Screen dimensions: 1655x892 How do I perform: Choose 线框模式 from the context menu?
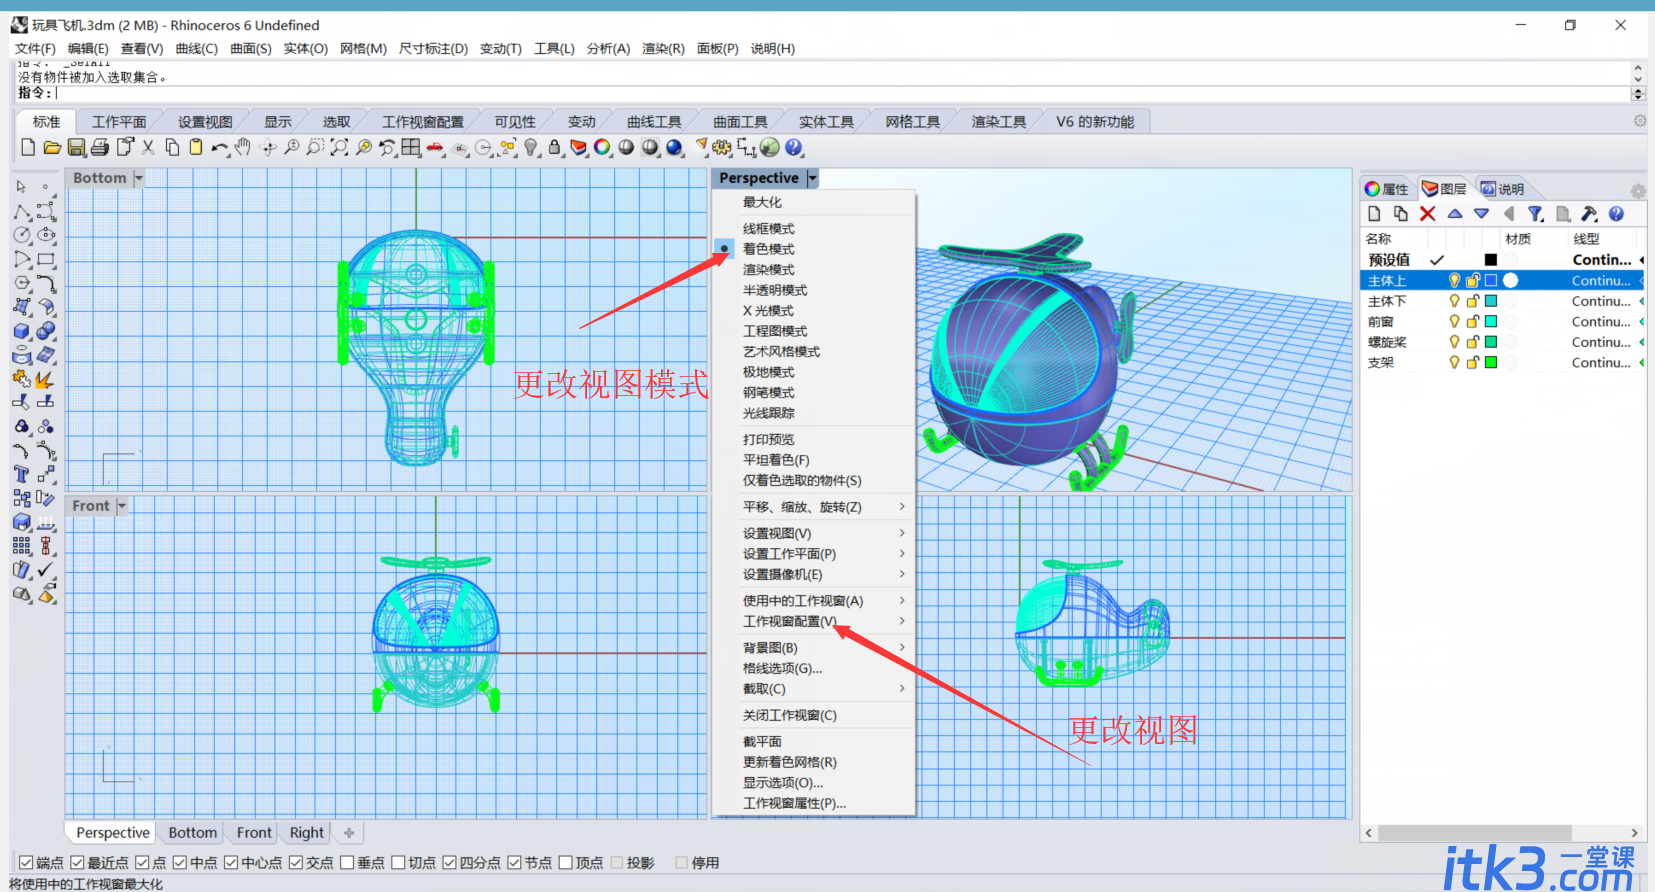(768, 229)
